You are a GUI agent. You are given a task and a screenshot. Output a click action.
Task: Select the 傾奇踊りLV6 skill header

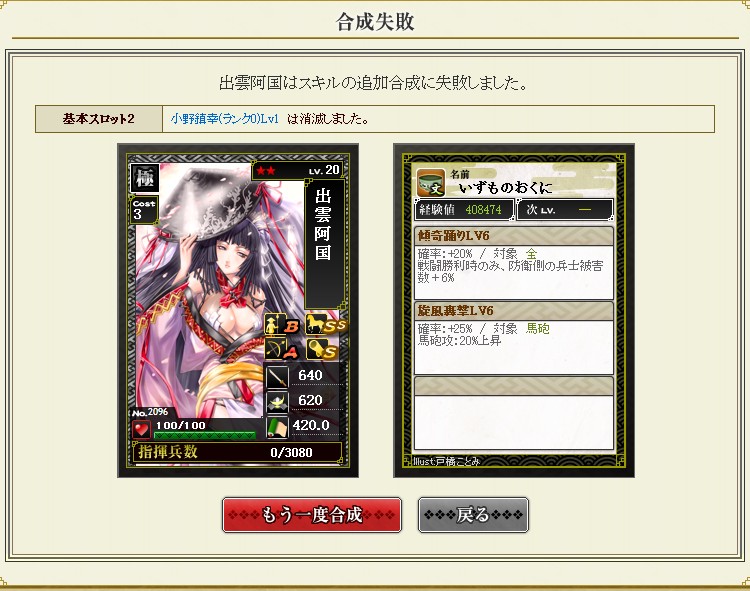(514, 236)
